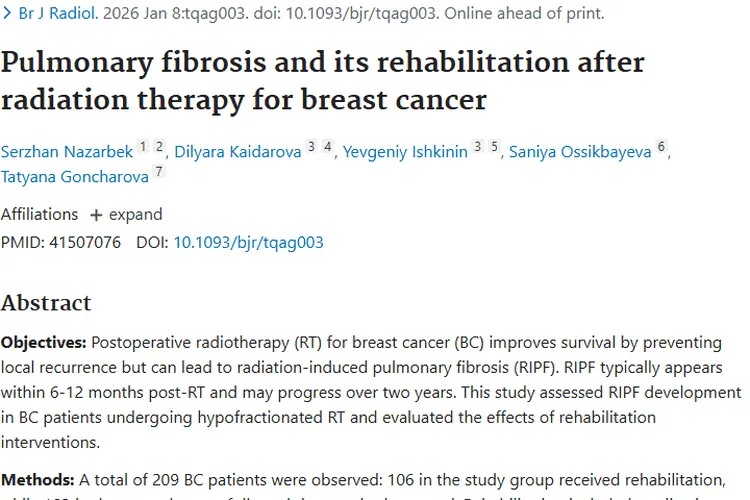Open author Saniya Ossikbayeva's link
The image size is (750, 500).
(x=580, y=152)
